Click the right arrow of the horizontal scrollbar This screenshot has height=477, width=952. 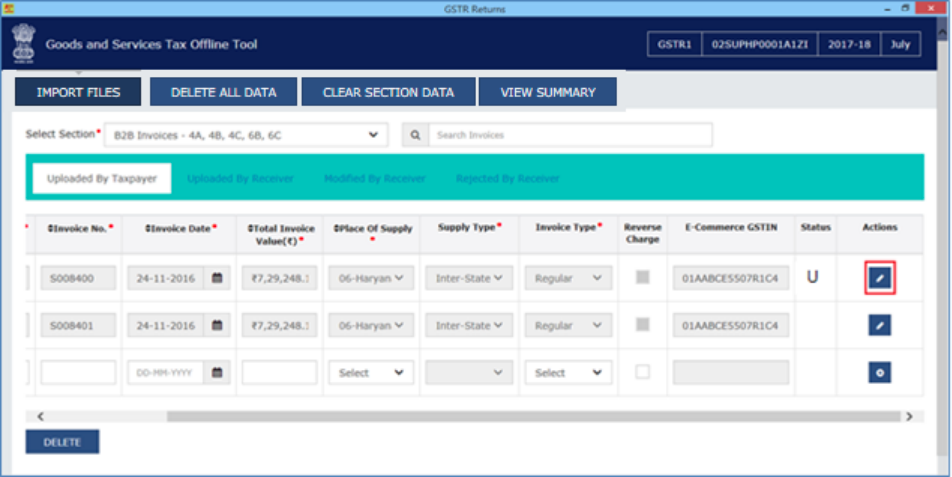click(909, 416)
